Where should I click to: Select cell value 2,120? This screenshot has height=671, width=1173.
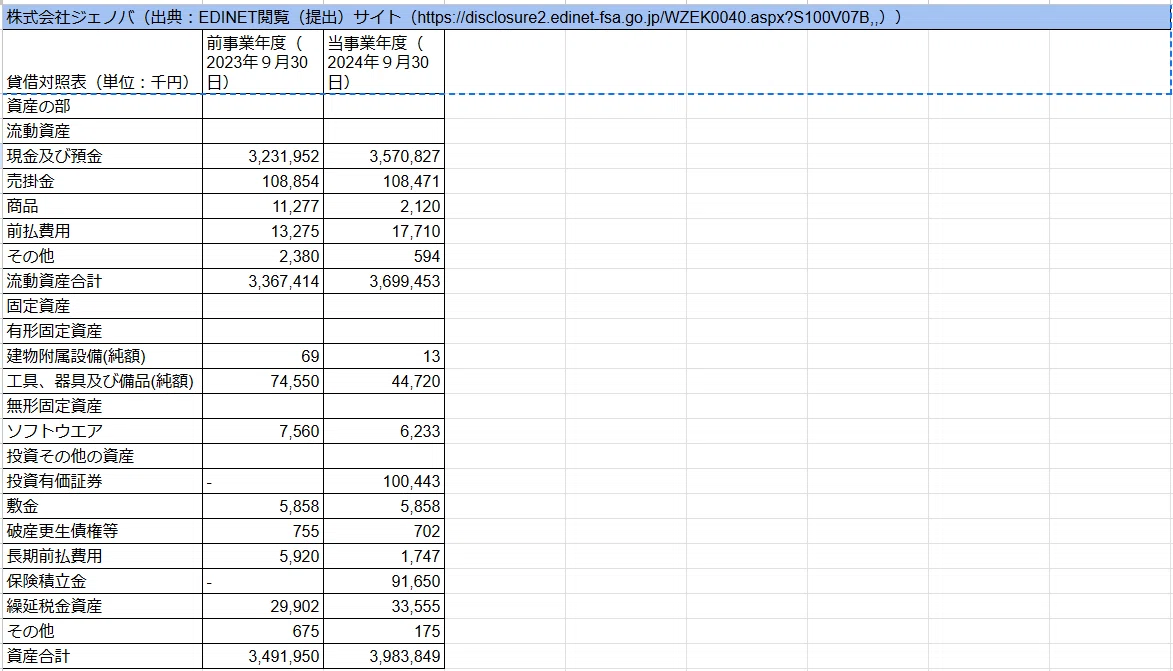point(384,206)
